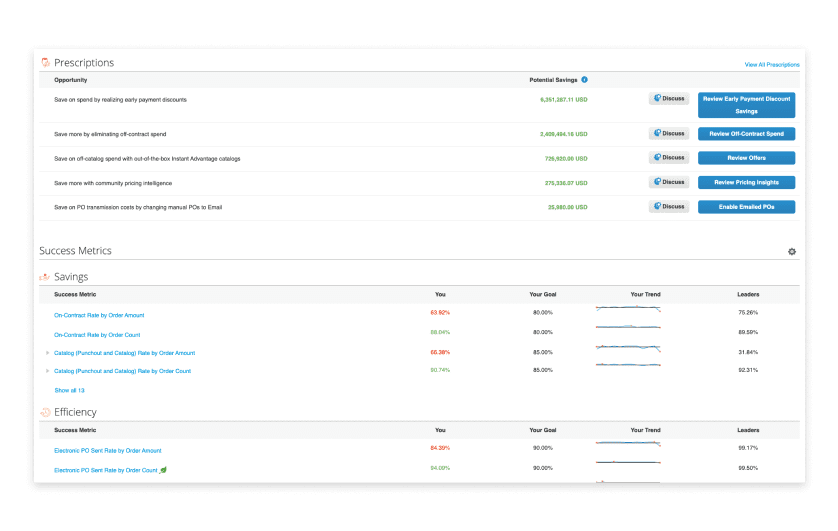Click Review Early Payment Discount Savings button

pos(746,105)
